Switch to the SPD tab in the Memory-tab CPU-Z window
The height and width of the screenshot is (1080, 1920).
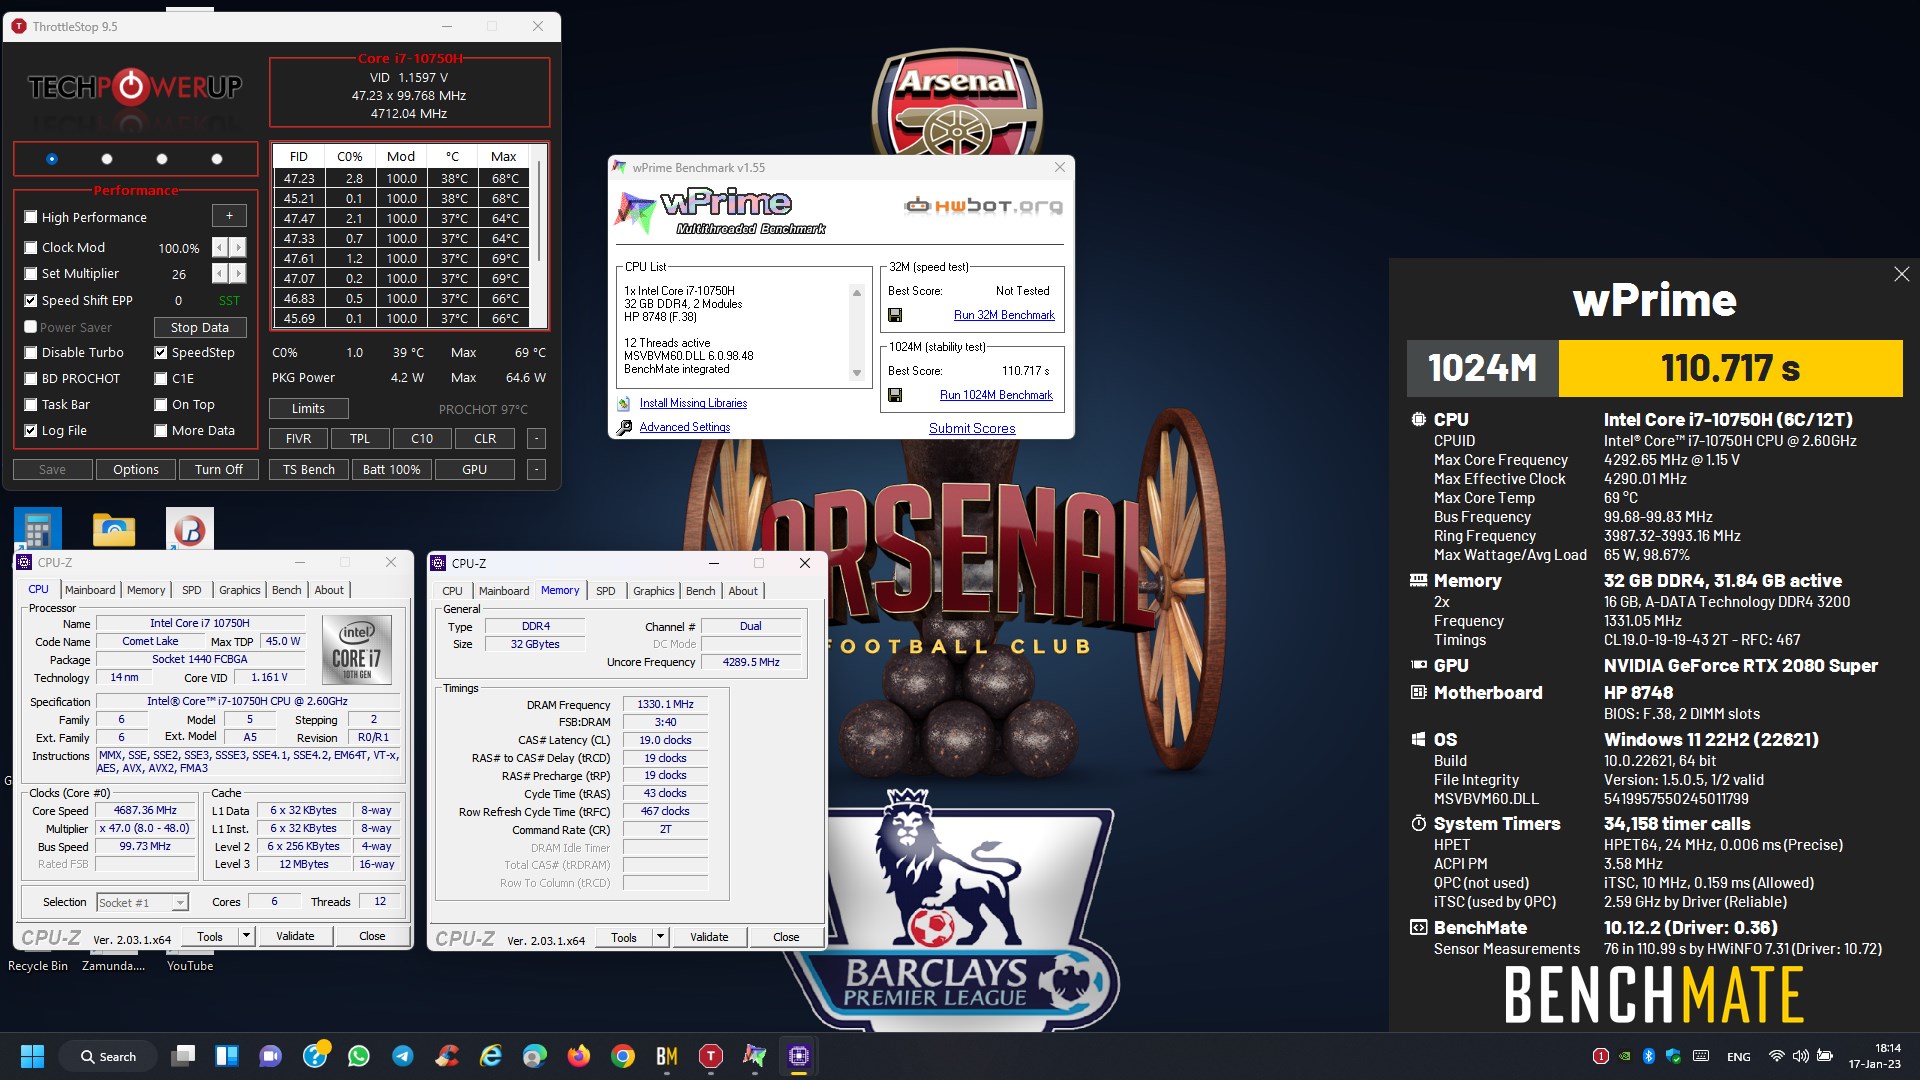pos(606,591)
